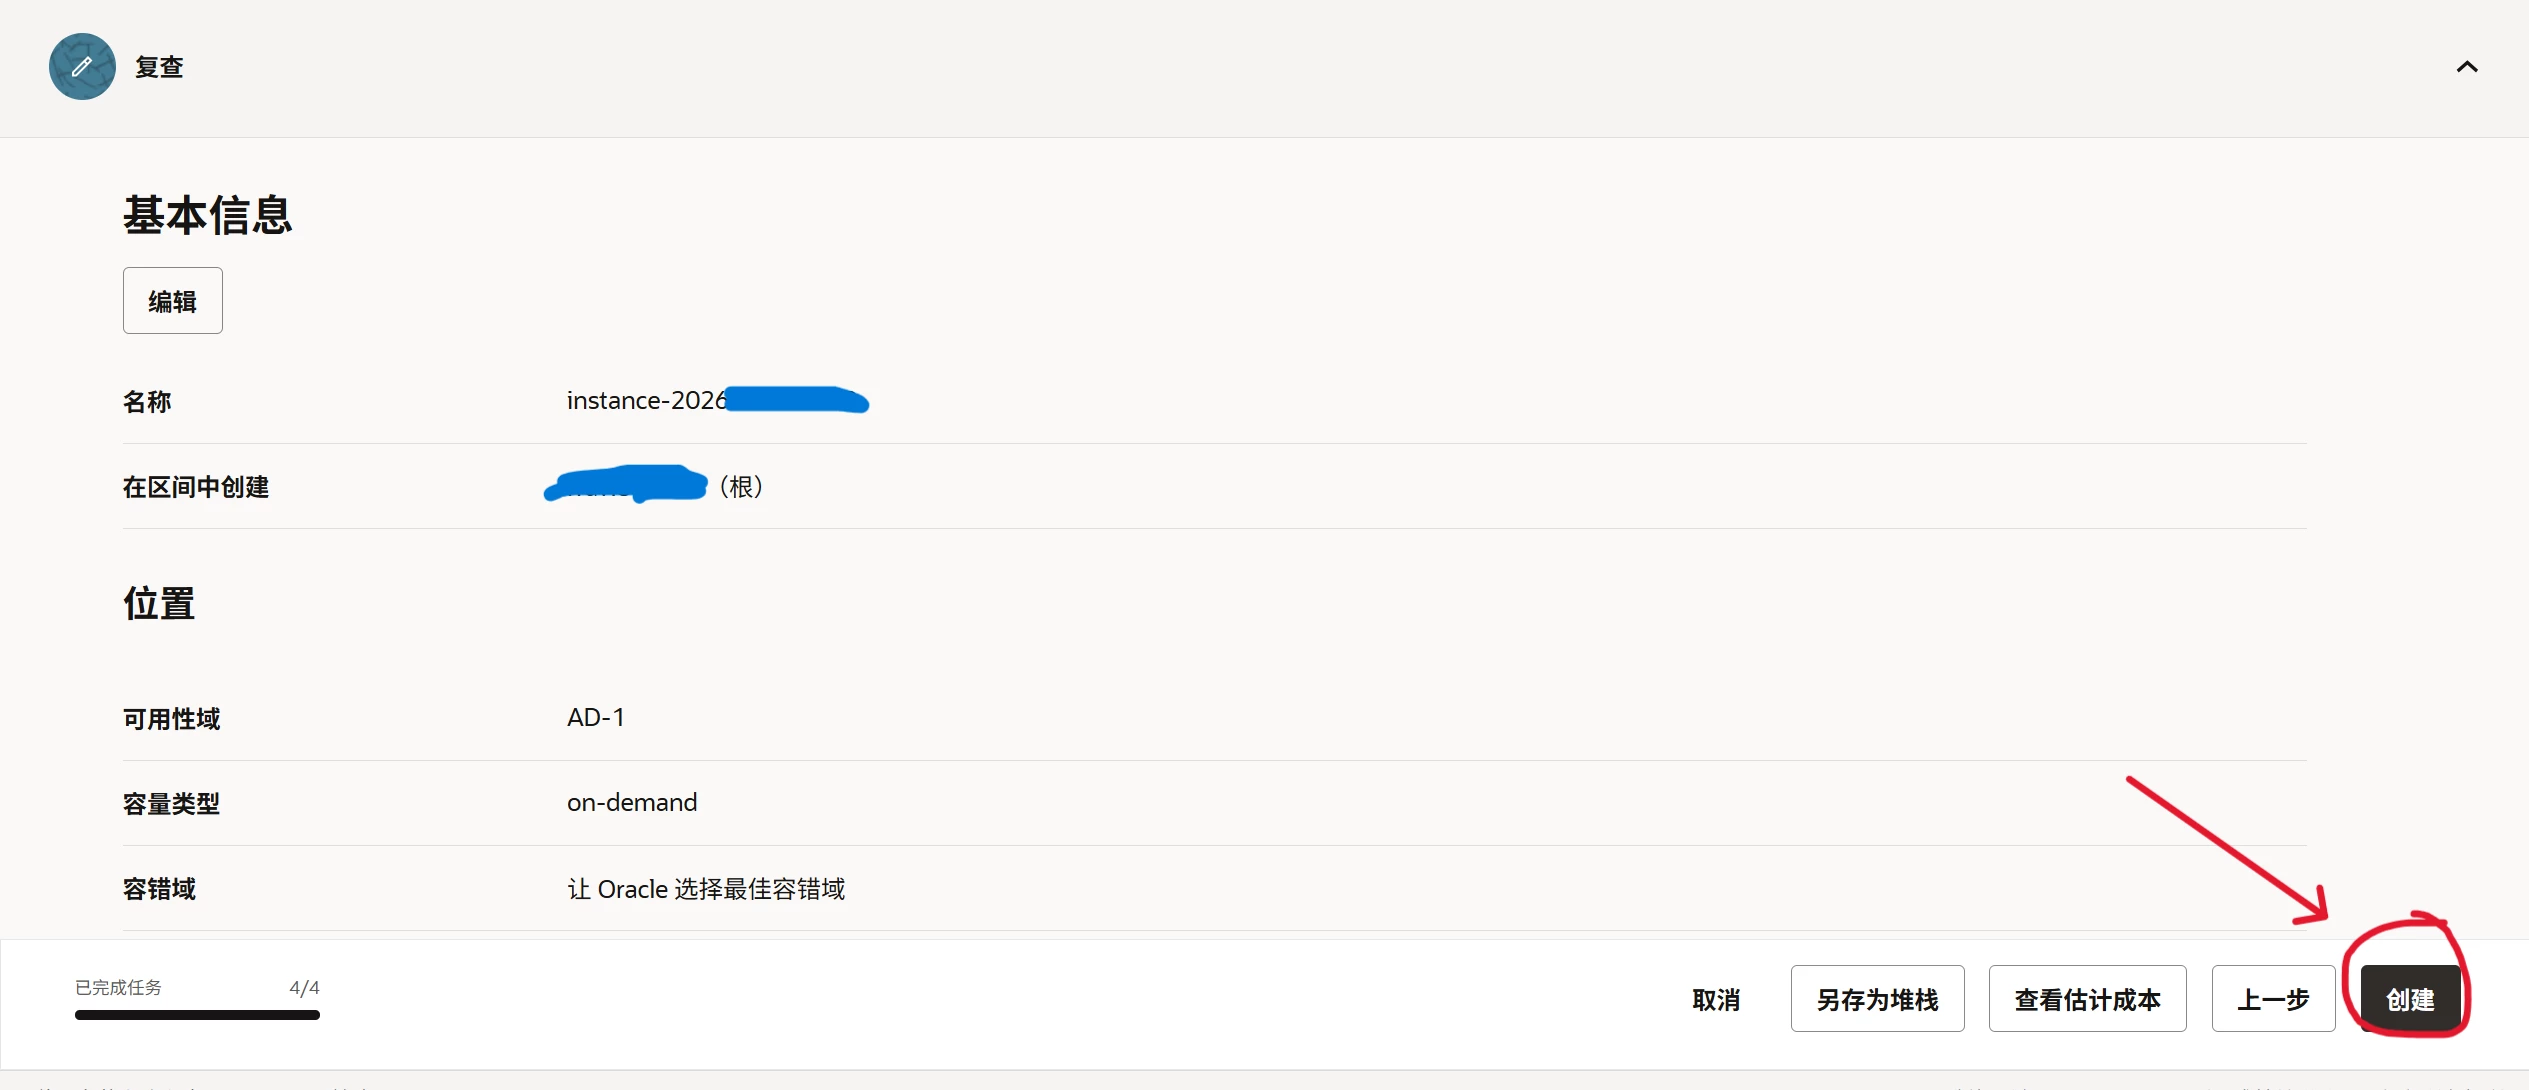
Task: Click the 基本信息 heading
Action: click(208, 216)
